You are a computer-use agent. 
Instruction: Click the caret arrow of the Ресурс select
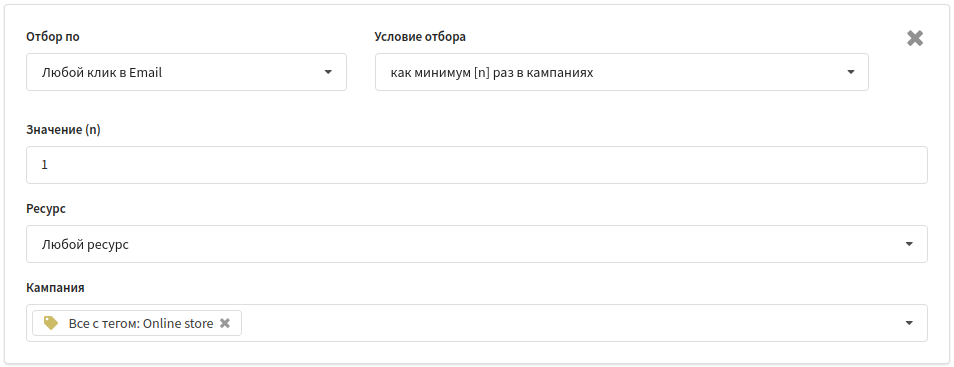909,244
